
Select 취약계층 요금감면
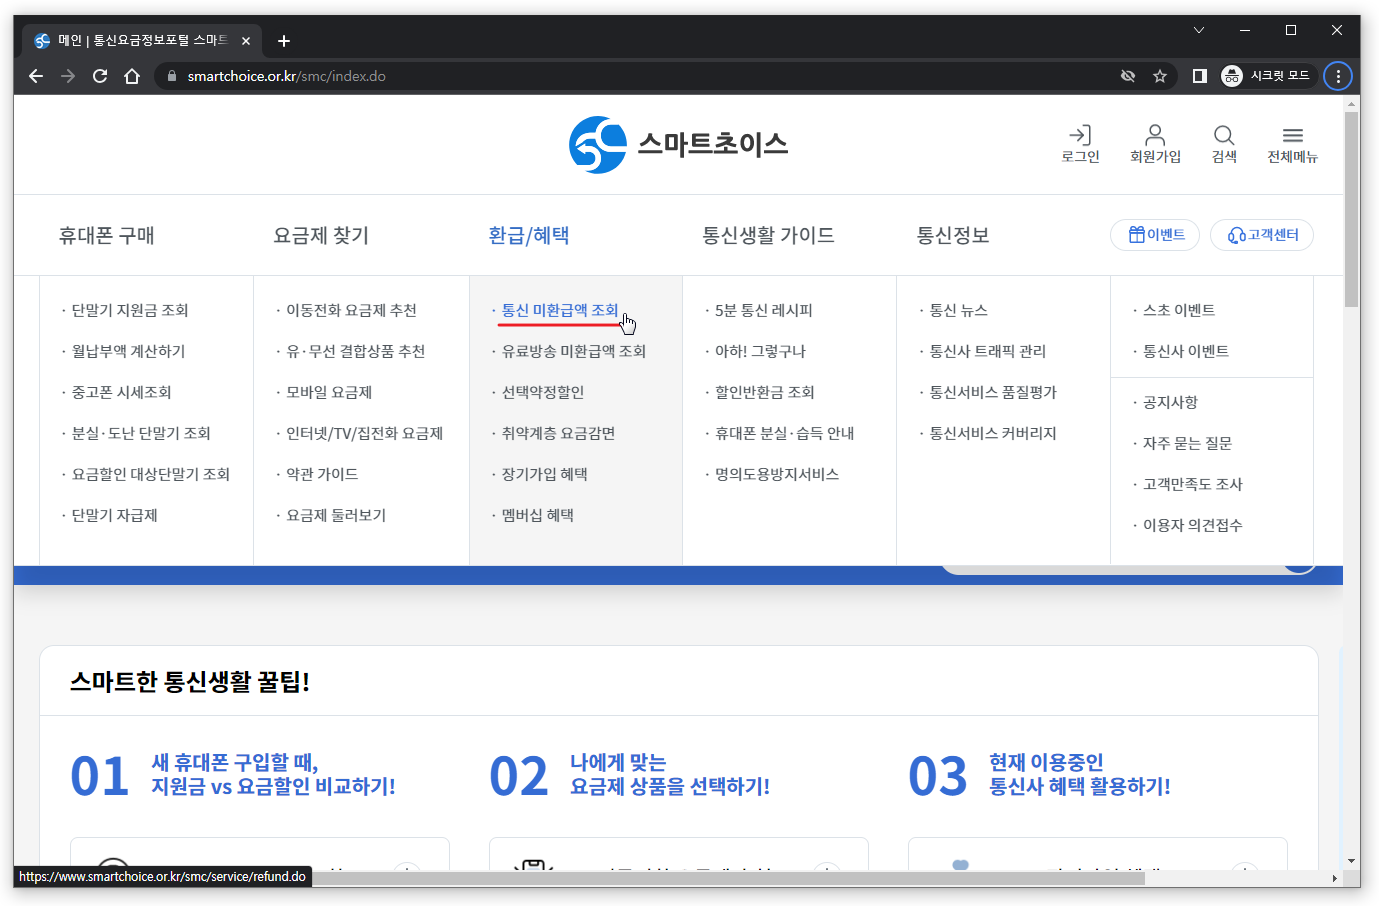(558, 433)
